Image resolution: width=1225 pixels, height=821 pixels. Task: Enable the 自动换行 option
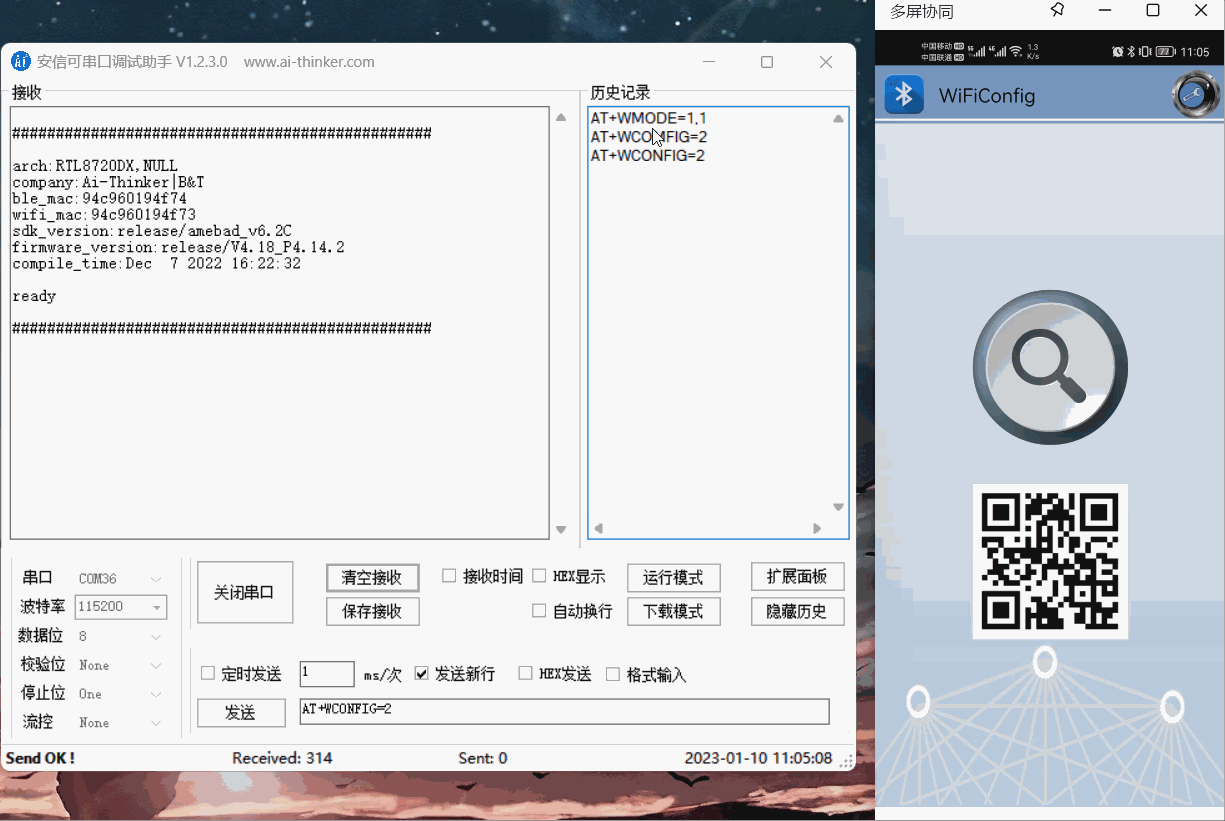click(x=538, y=611)
